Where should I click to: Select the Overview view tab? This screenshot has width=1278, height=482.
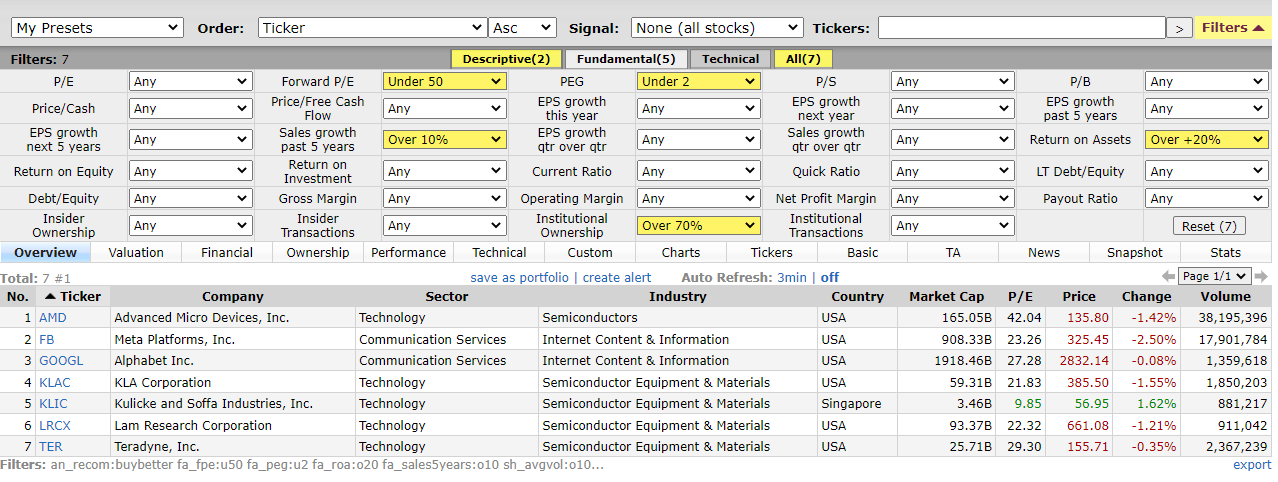pos(46,253)
